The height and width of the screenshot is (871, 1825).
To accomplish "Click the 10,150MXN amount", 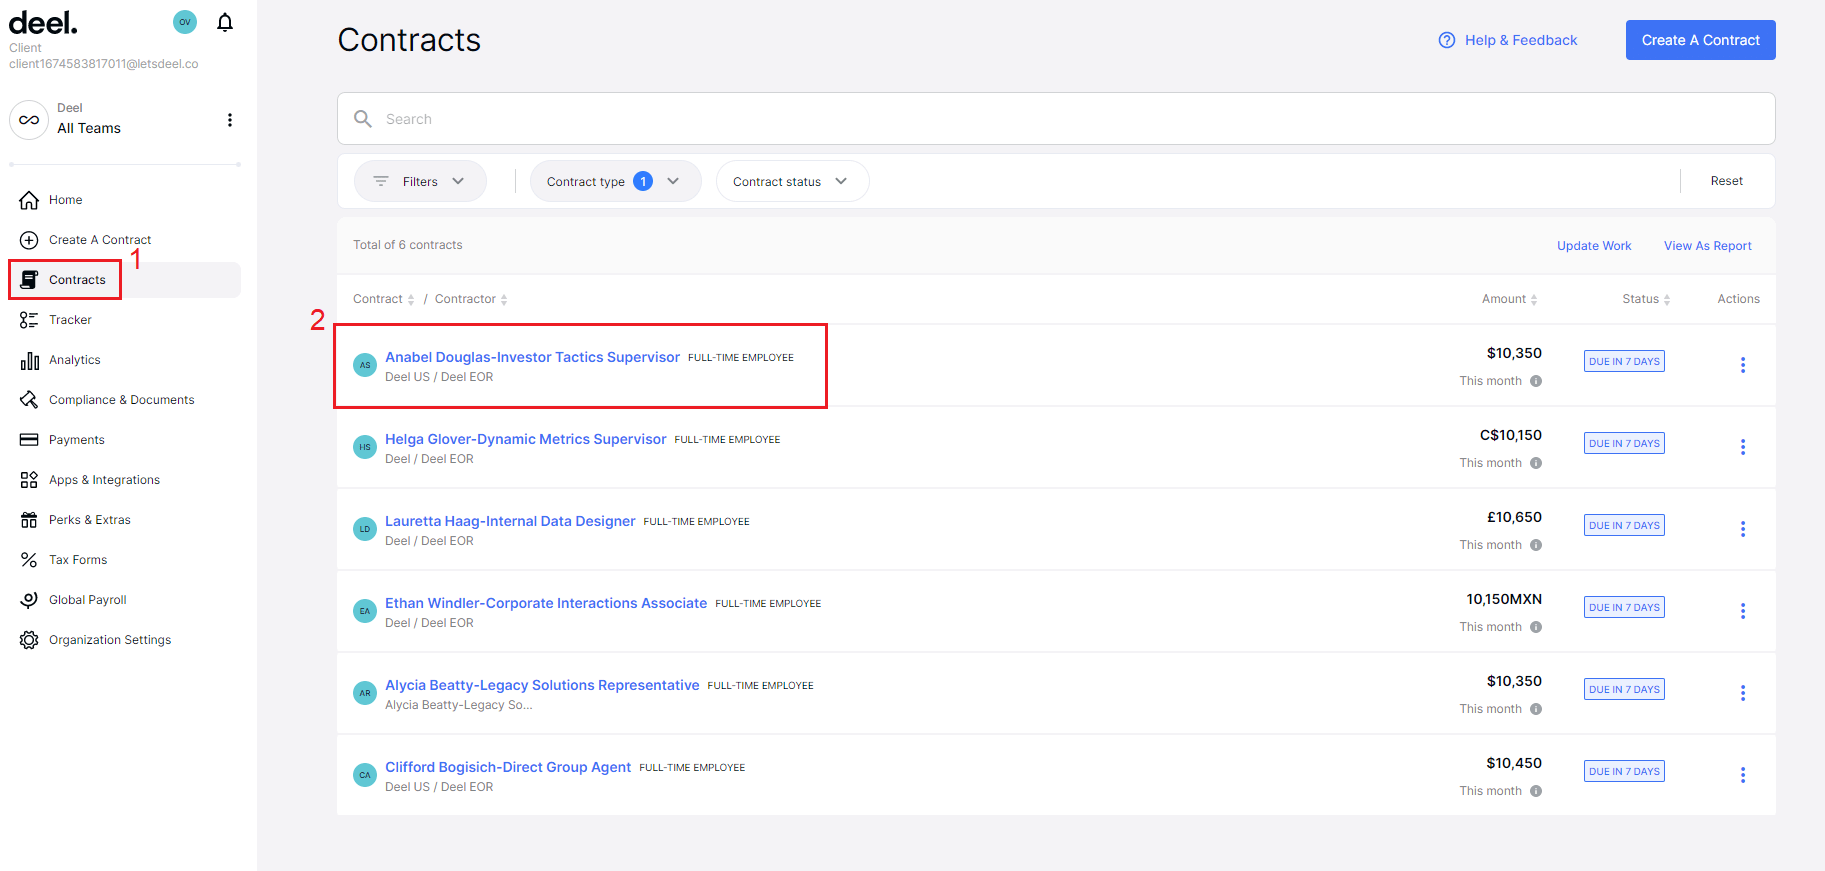I will point(1504,599).
